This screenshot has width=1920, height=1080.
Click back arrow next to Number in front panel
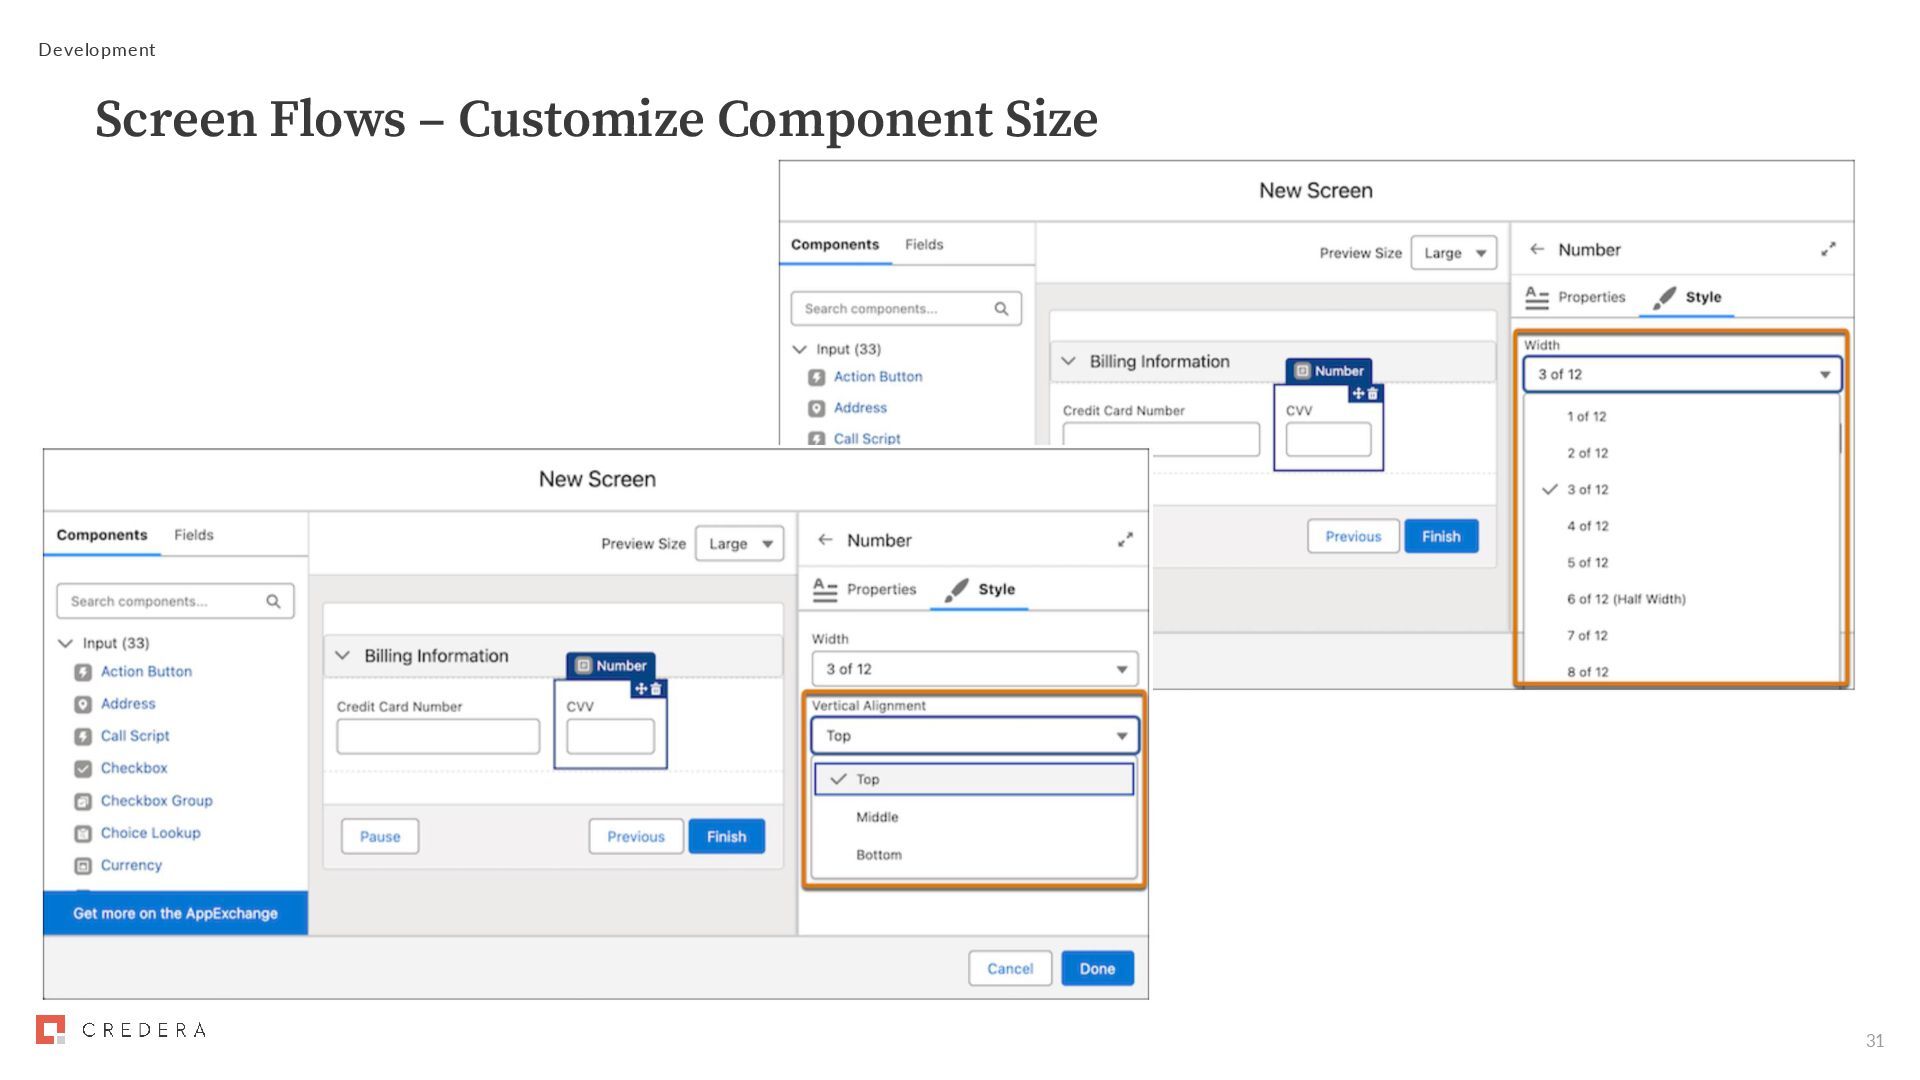coord(825,540)
